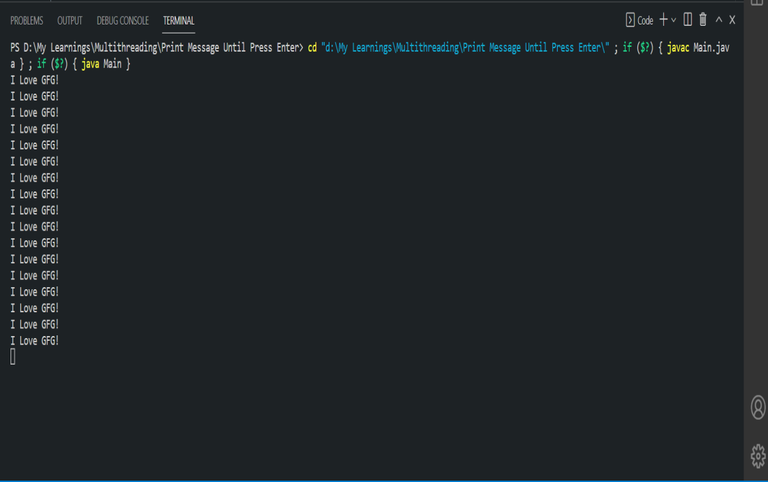The width and height of the screenshot is (768, 482).
Task: Open the Manage gear icon
Action: 757,456
